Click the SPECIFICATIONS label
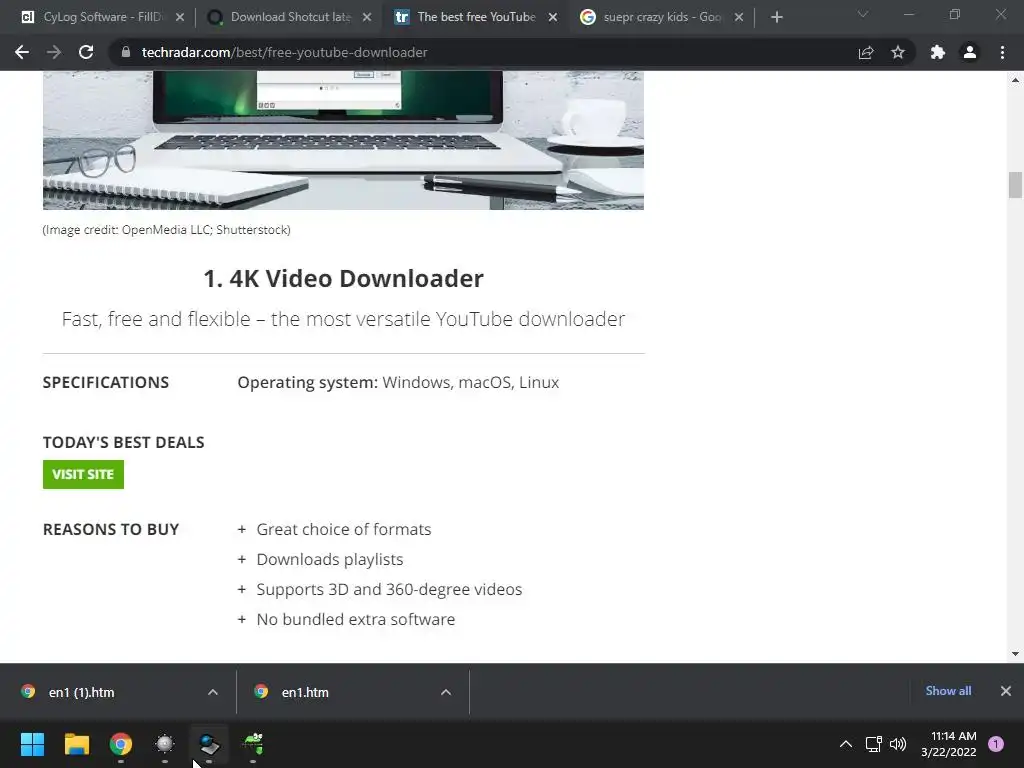Image resolution: width=1024 pixels, height=768 pixels. [x=106, y=382]
